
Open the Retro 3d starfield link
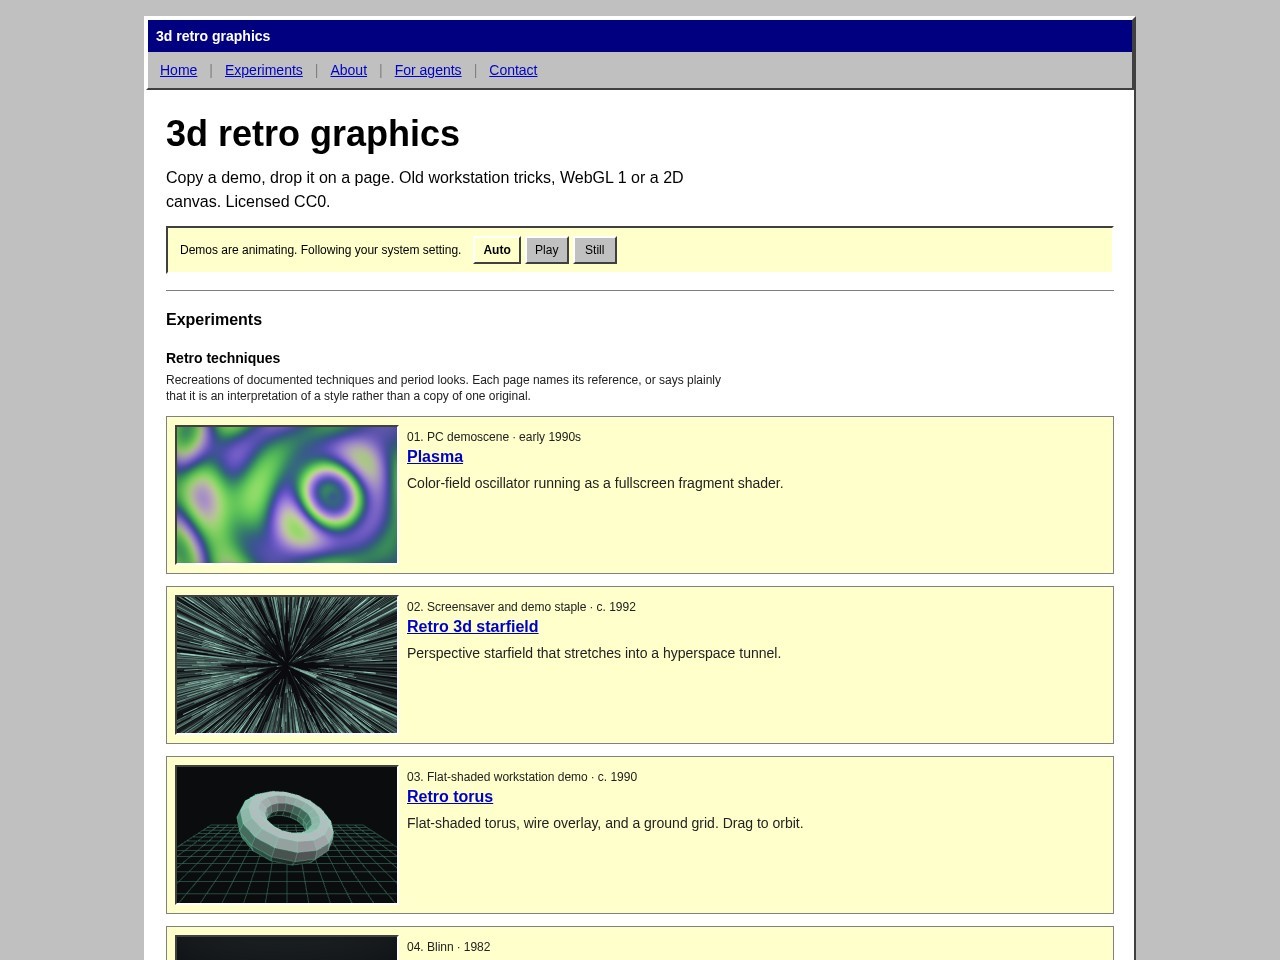coord(472,627)
